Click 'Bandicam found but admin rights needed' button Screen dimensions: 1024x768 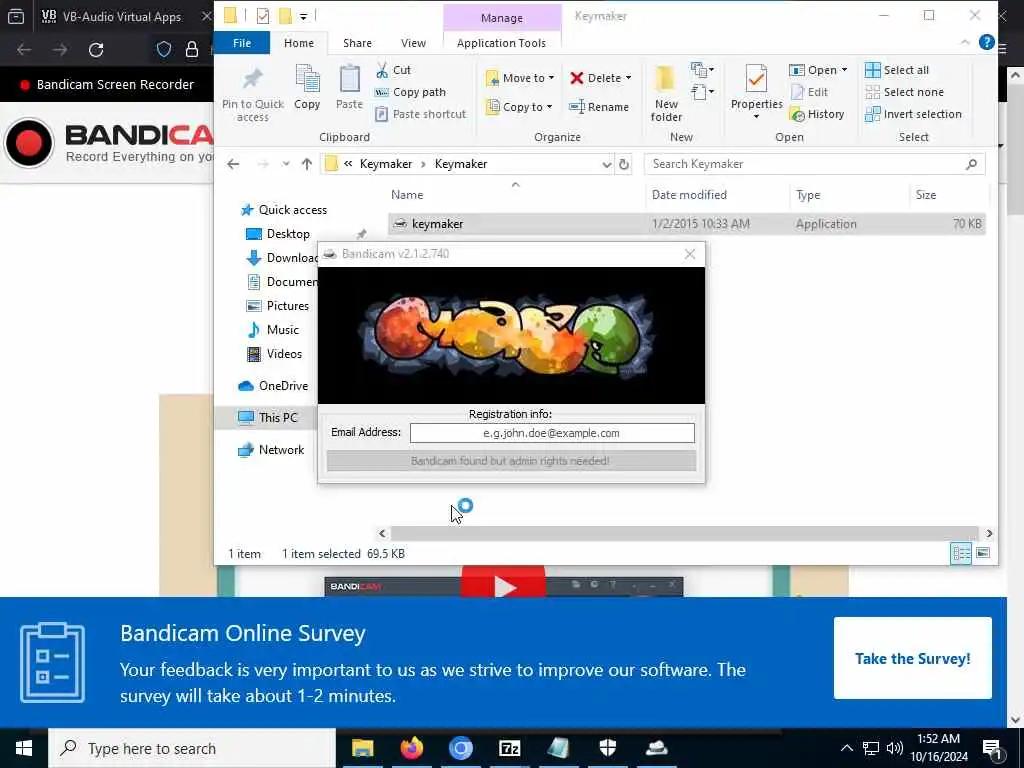pyautogui.click(x=511, y=461)
